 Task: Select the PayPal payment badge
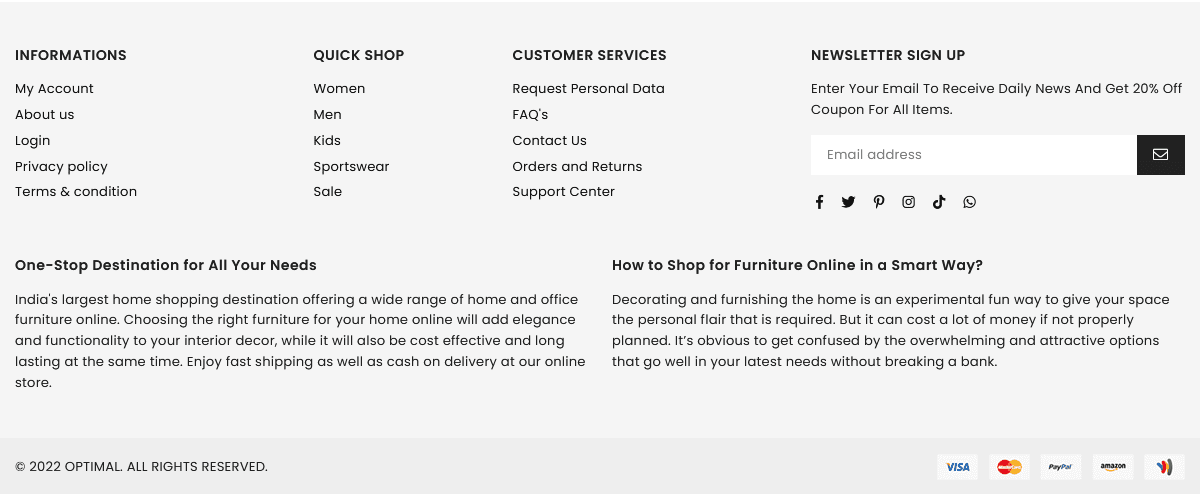pos(1060,467)
